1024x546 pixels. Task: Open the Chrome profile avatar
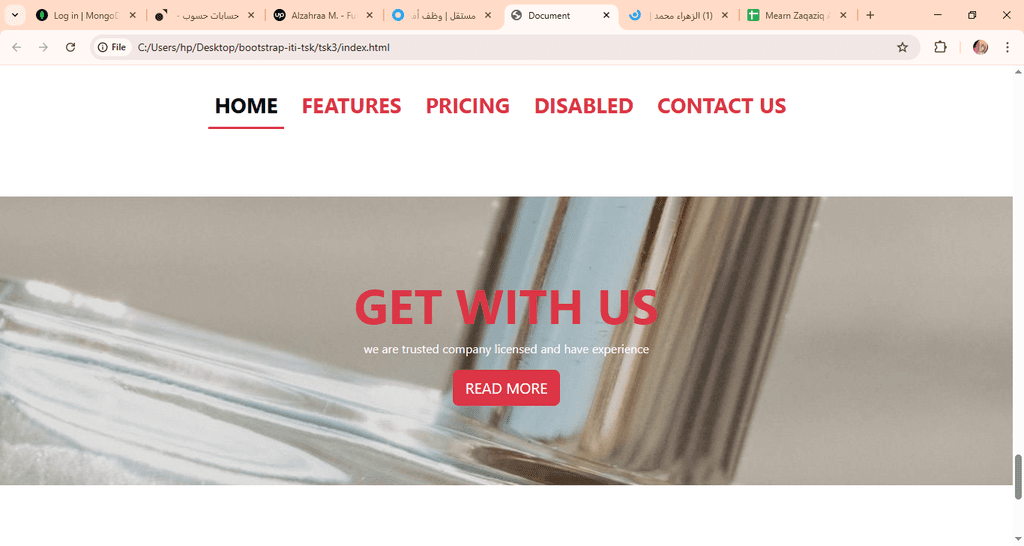coord(980,47)
